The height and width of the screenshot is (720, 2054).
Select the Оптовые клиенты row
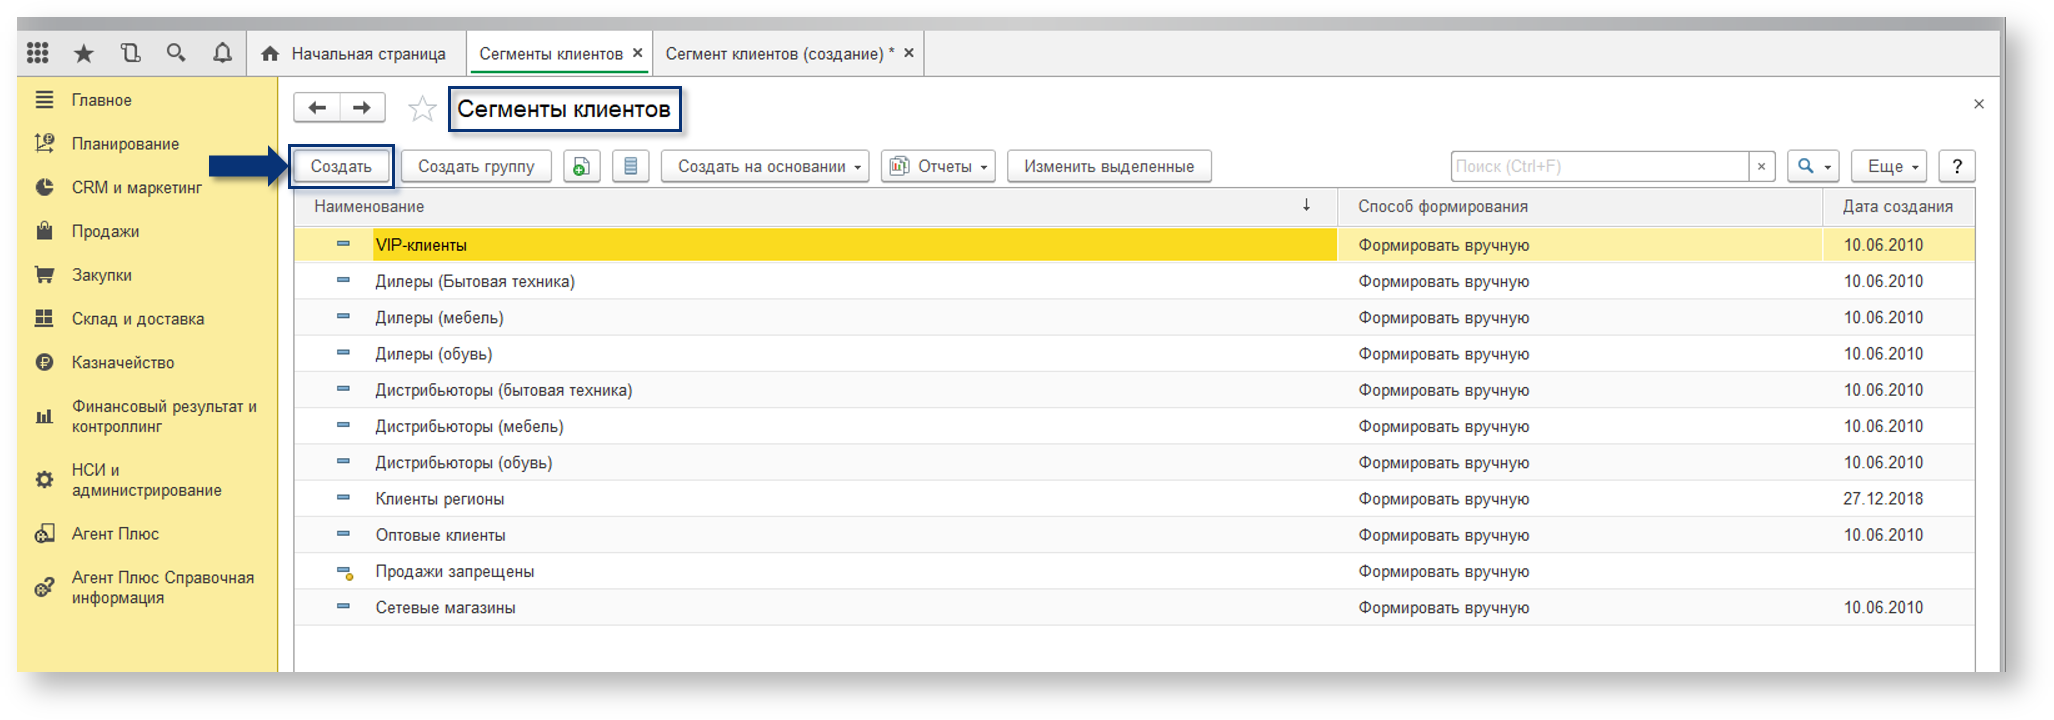[1134, 535]
